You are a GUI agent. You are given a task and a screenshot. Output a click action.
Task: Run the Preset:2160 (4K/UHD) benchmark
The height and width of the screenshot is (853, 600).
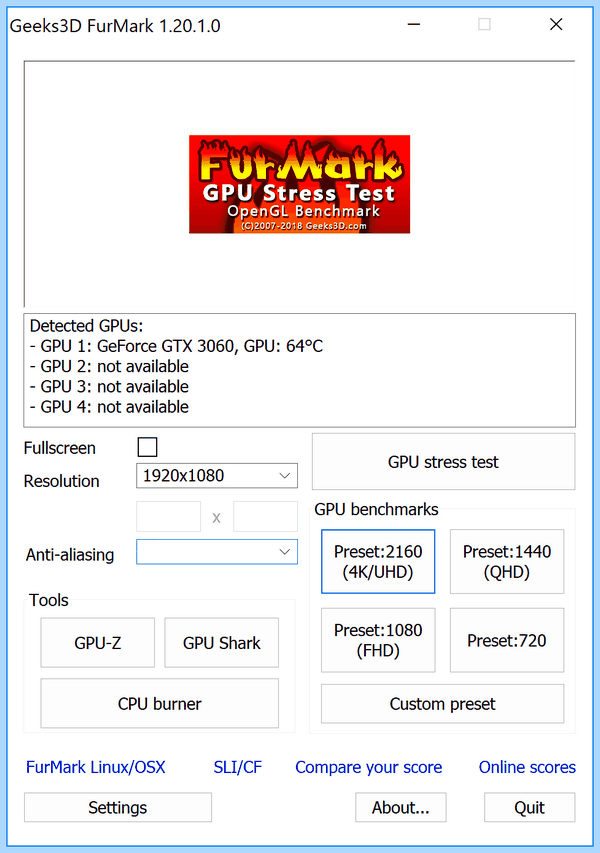pos(378,561)
